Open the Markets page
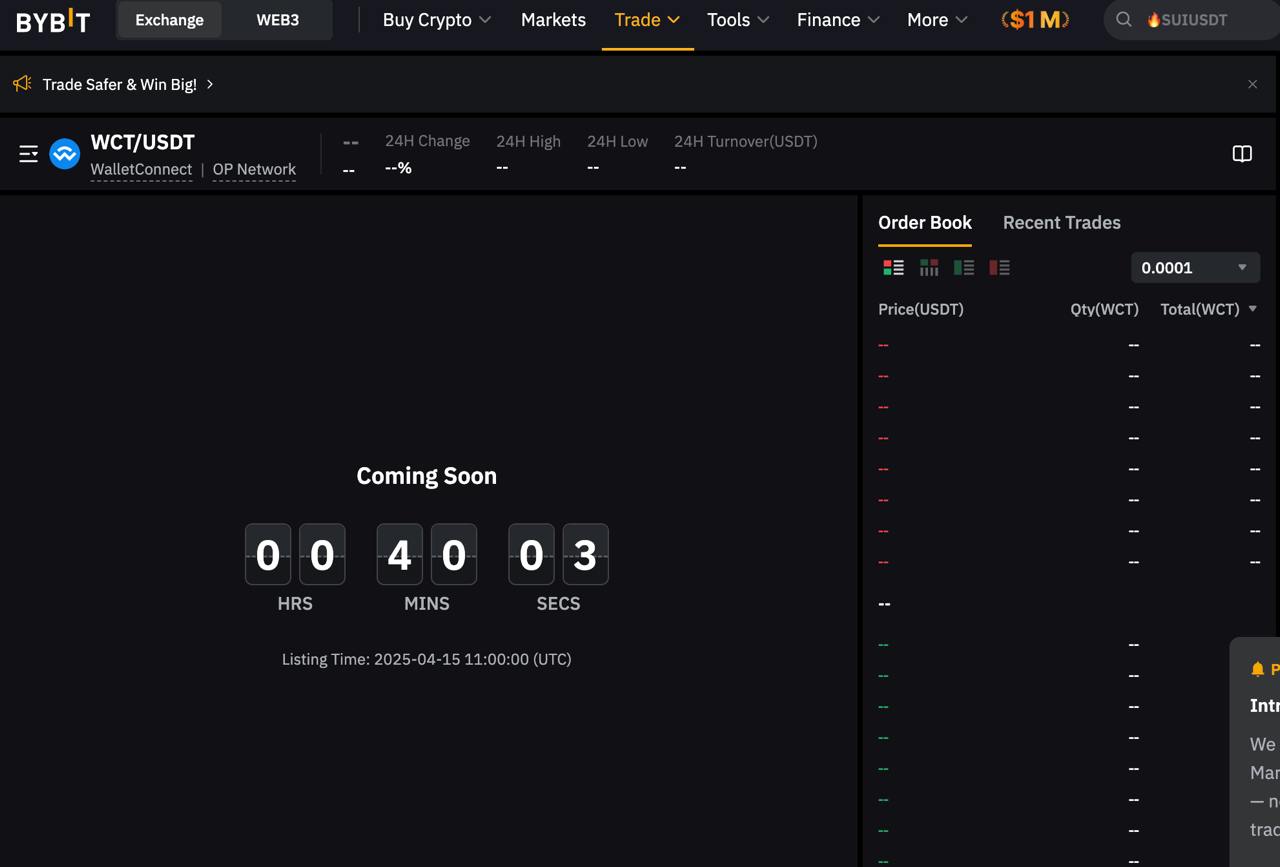This screenshot has height=867, width=1280. tap(553, 20)
